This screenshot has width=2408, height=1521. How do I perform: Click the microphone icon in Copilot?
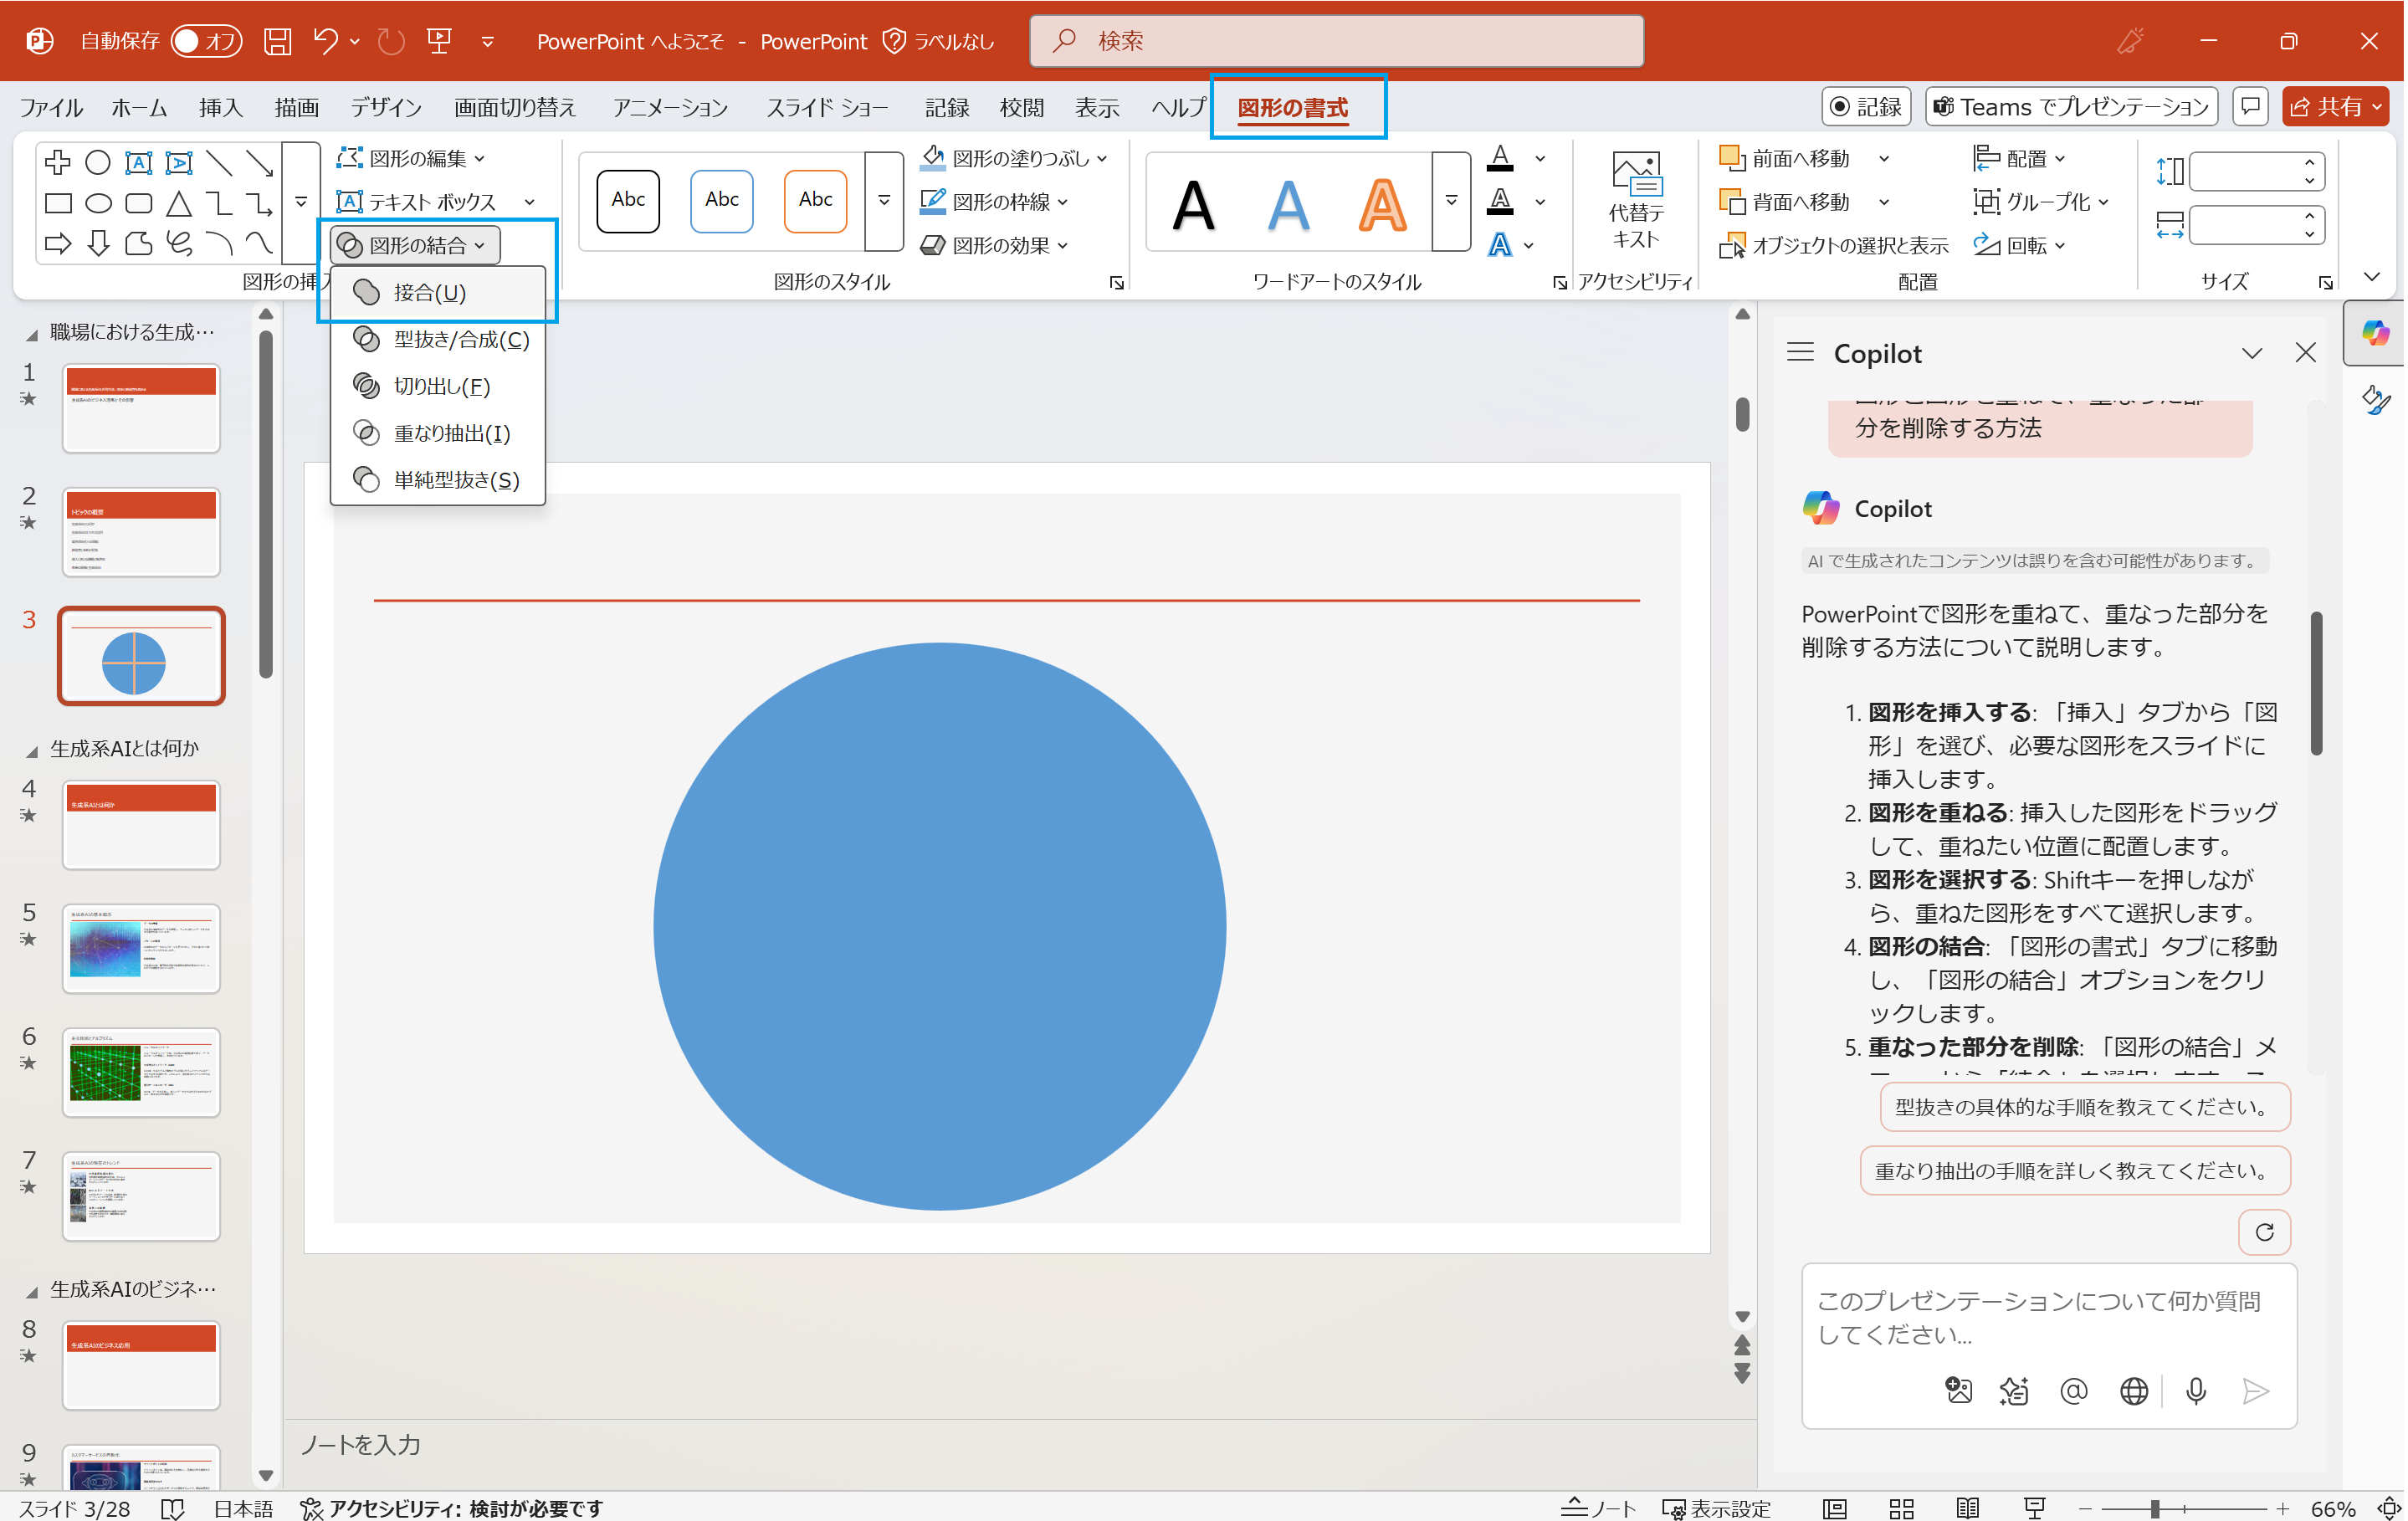click(x=2195, y=1391)
